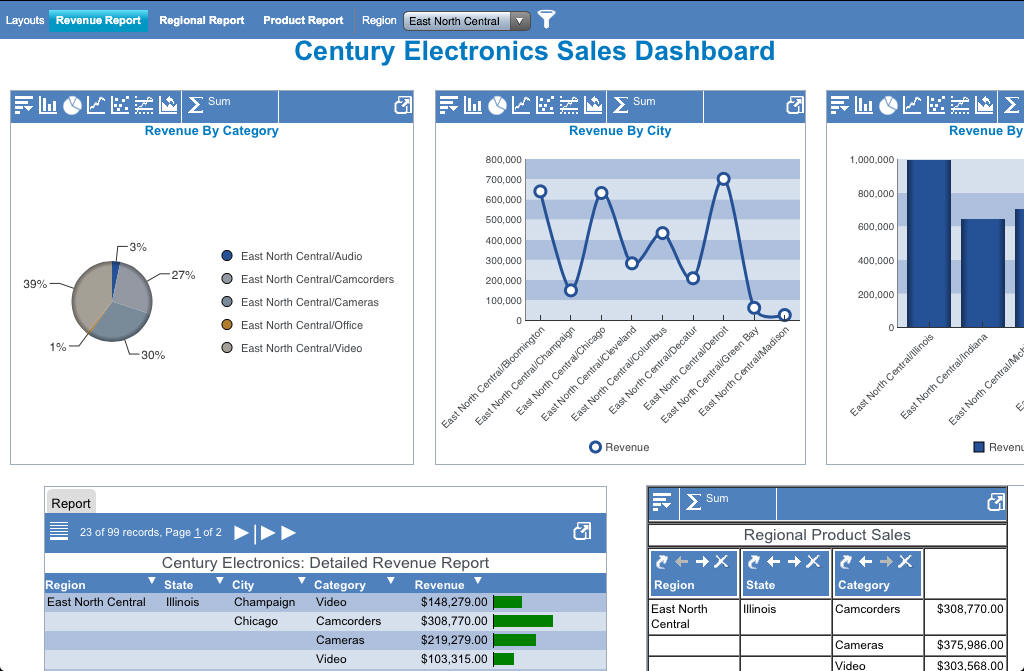Click the $219,279.00 Cameras revenue cell
Viewport: 1024px width, 671px height.
click(x=454, y=640)
